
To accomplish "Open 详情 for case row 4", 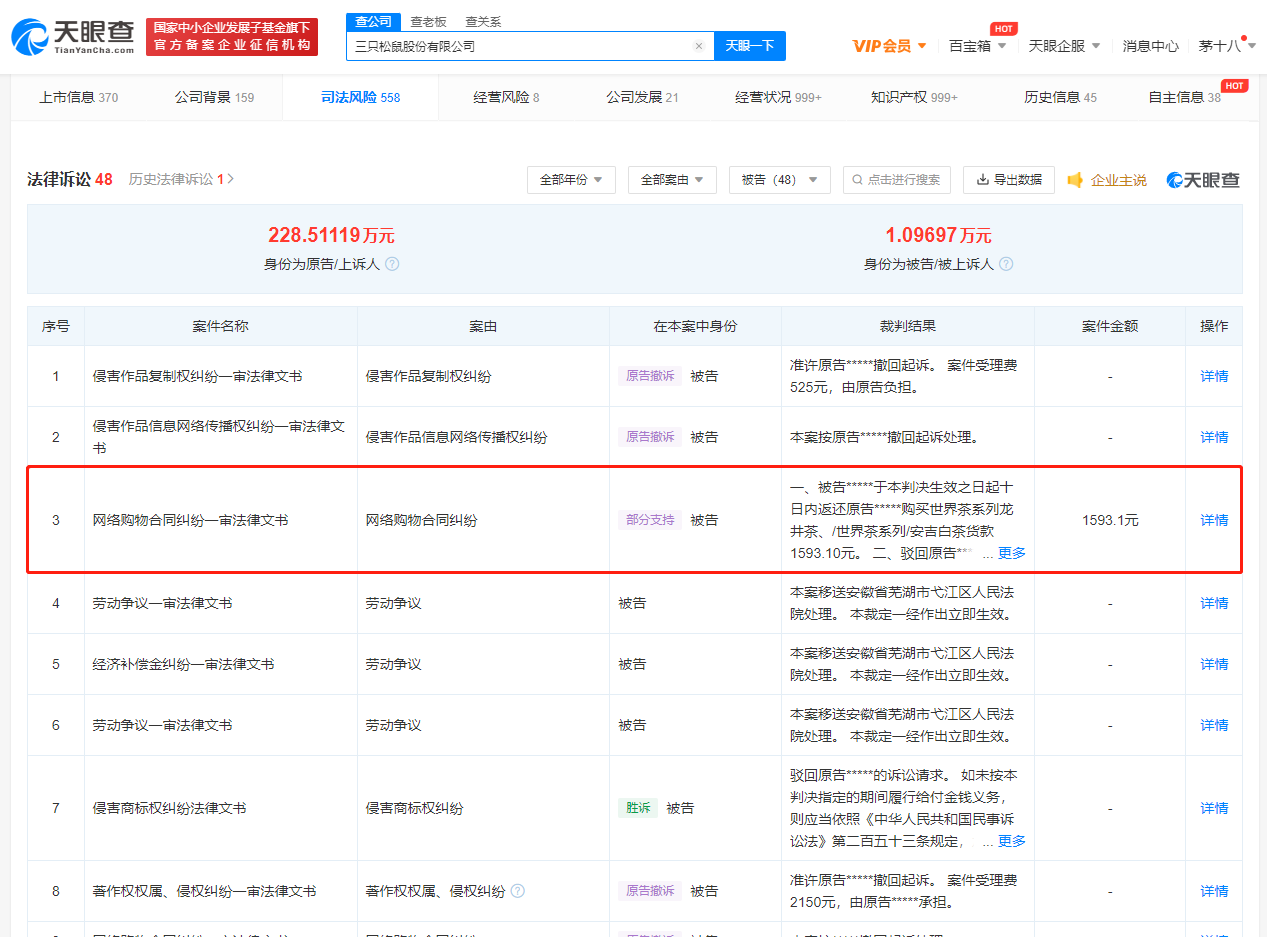I will (x=1214, y=603).
